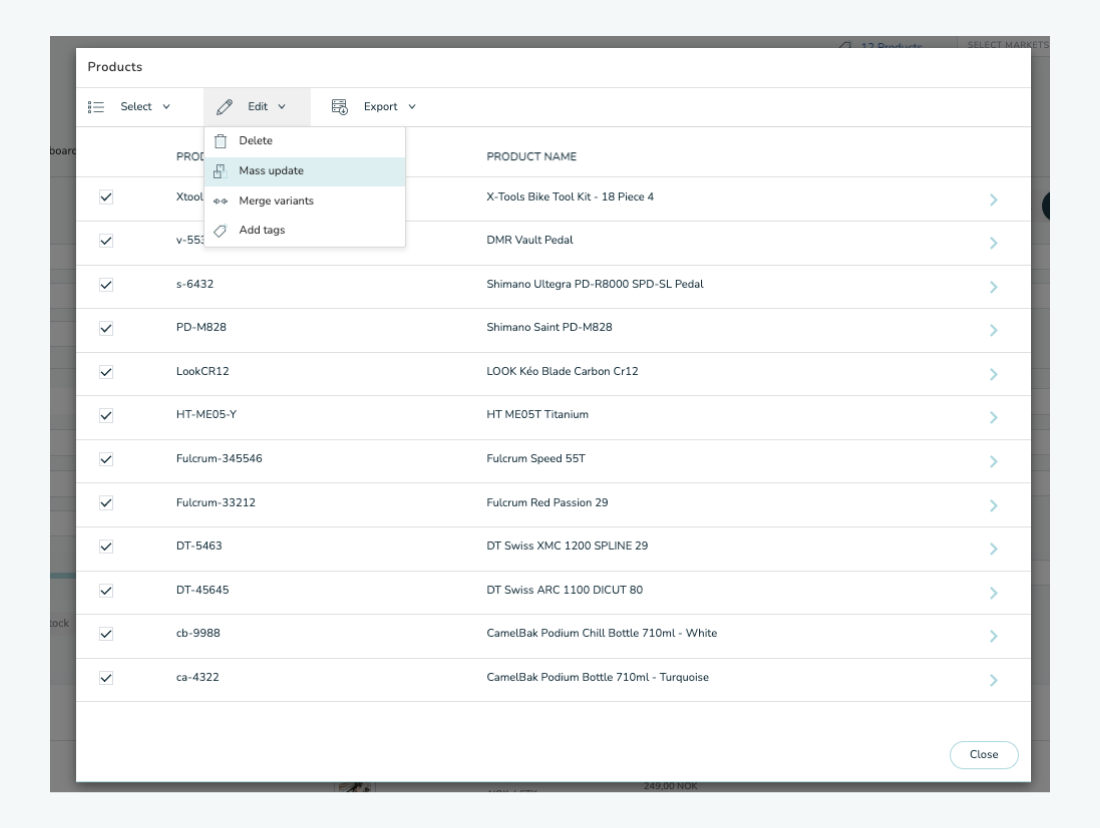Uncheck the LookCR12 product checkbox
This screenshot has width=1100, height=828.
point(106,372)
